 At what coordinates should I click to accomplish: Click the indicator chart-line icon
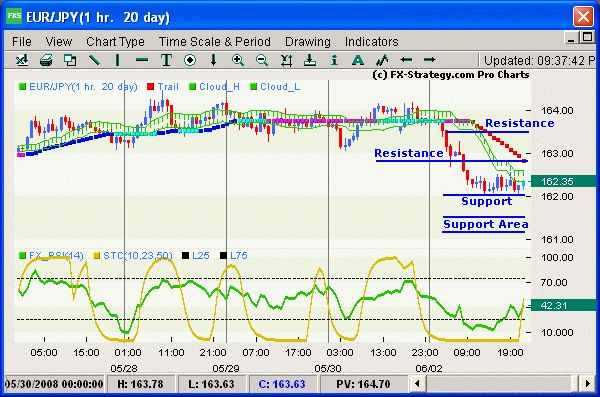click(382, 60)
